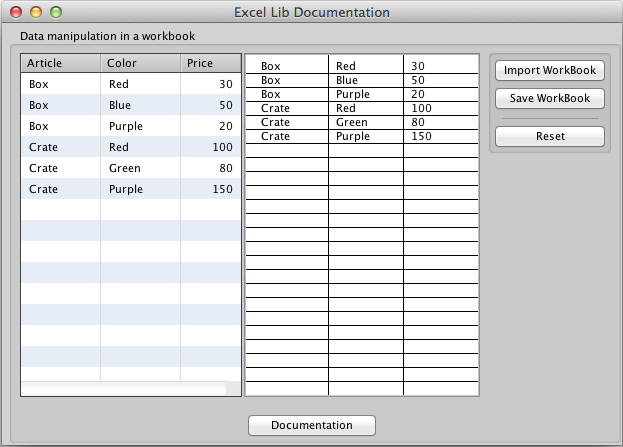
Task: Click the green zoom window button
Action: [56, 13]
